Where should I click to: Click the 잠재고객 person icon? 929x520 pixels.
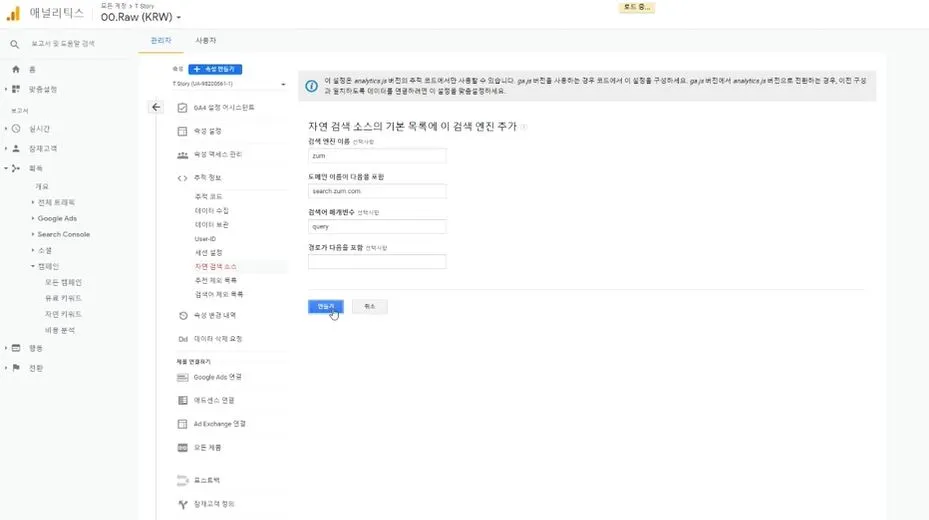click(16, 148)
